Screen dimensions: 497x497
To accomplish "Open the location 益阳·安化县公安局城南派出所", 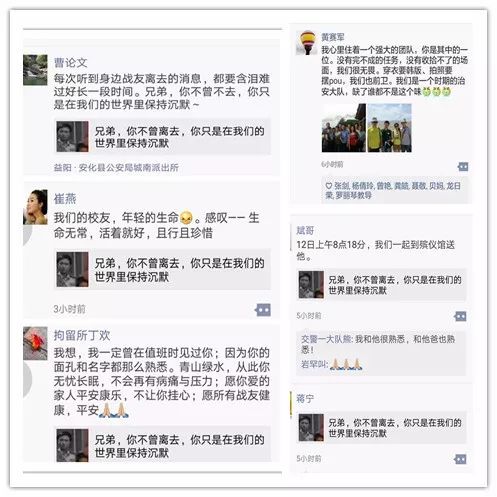I will (116, 167).
